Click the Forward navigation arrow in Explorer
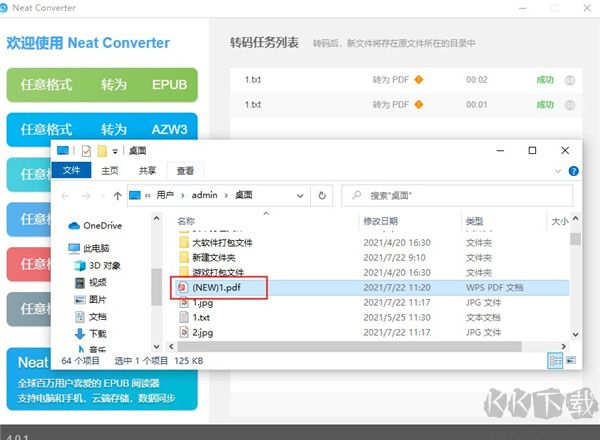 (x=86, y=196)
